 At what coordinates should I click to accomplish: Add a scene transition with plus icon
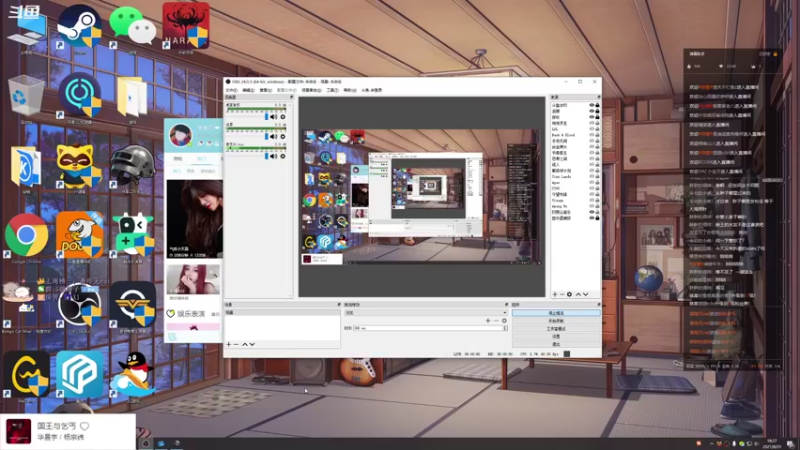488,321
